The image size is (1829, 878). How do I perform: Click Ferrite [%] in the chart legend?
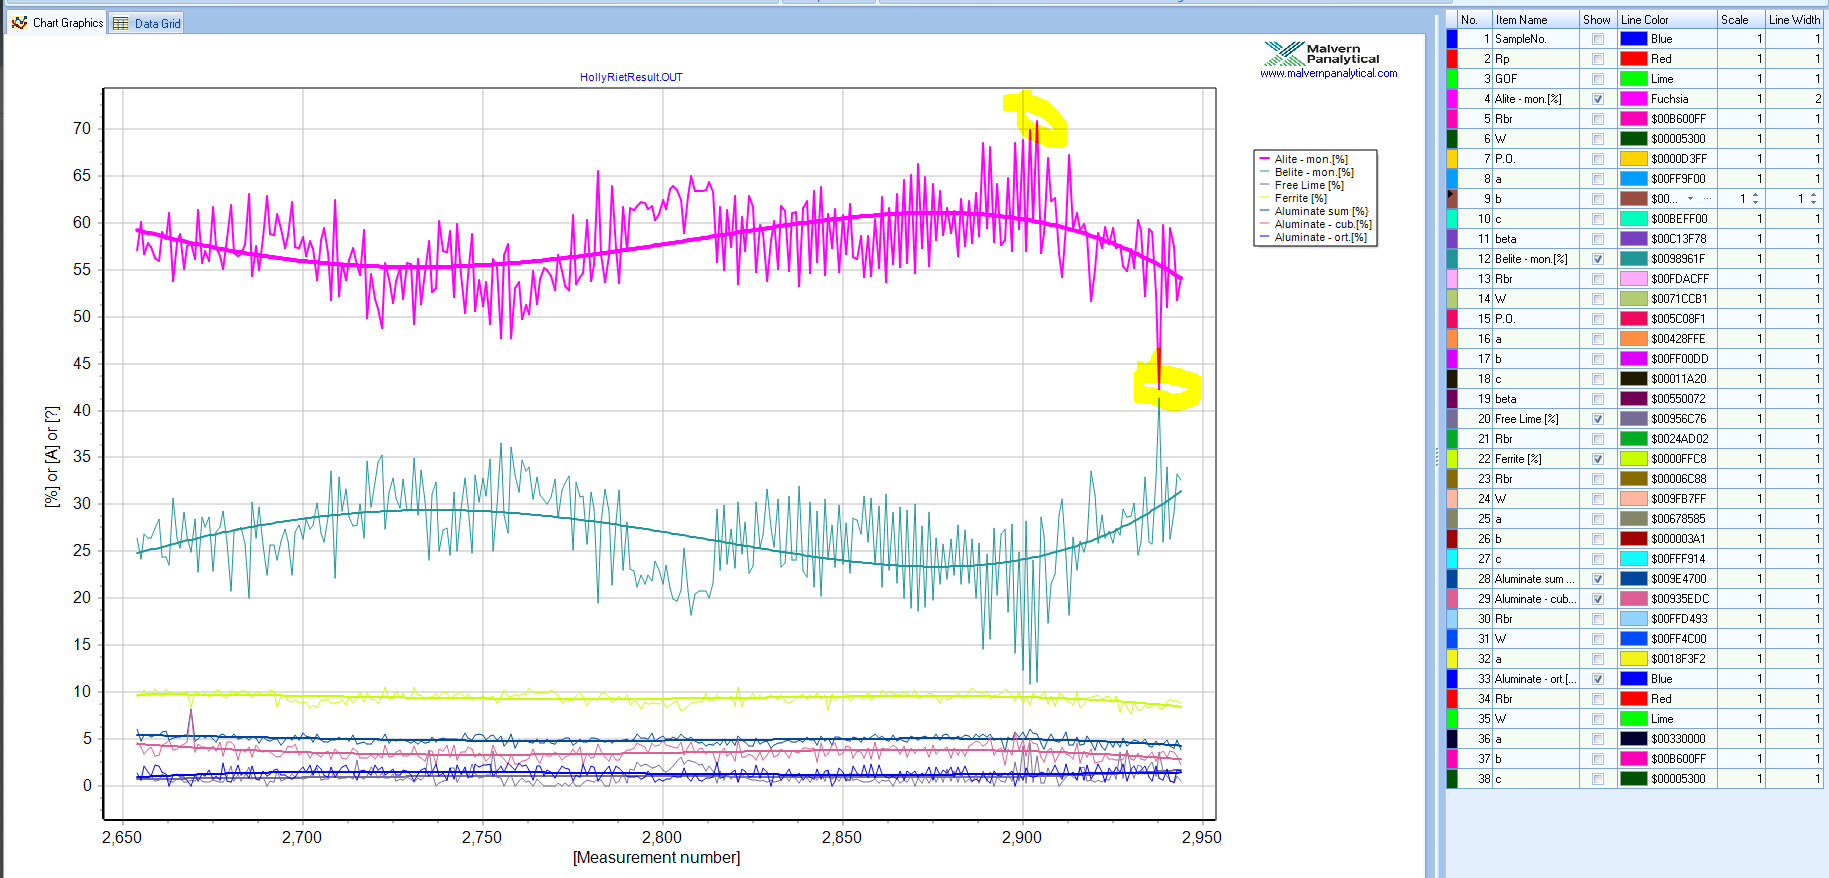(x=1301, y=198)
